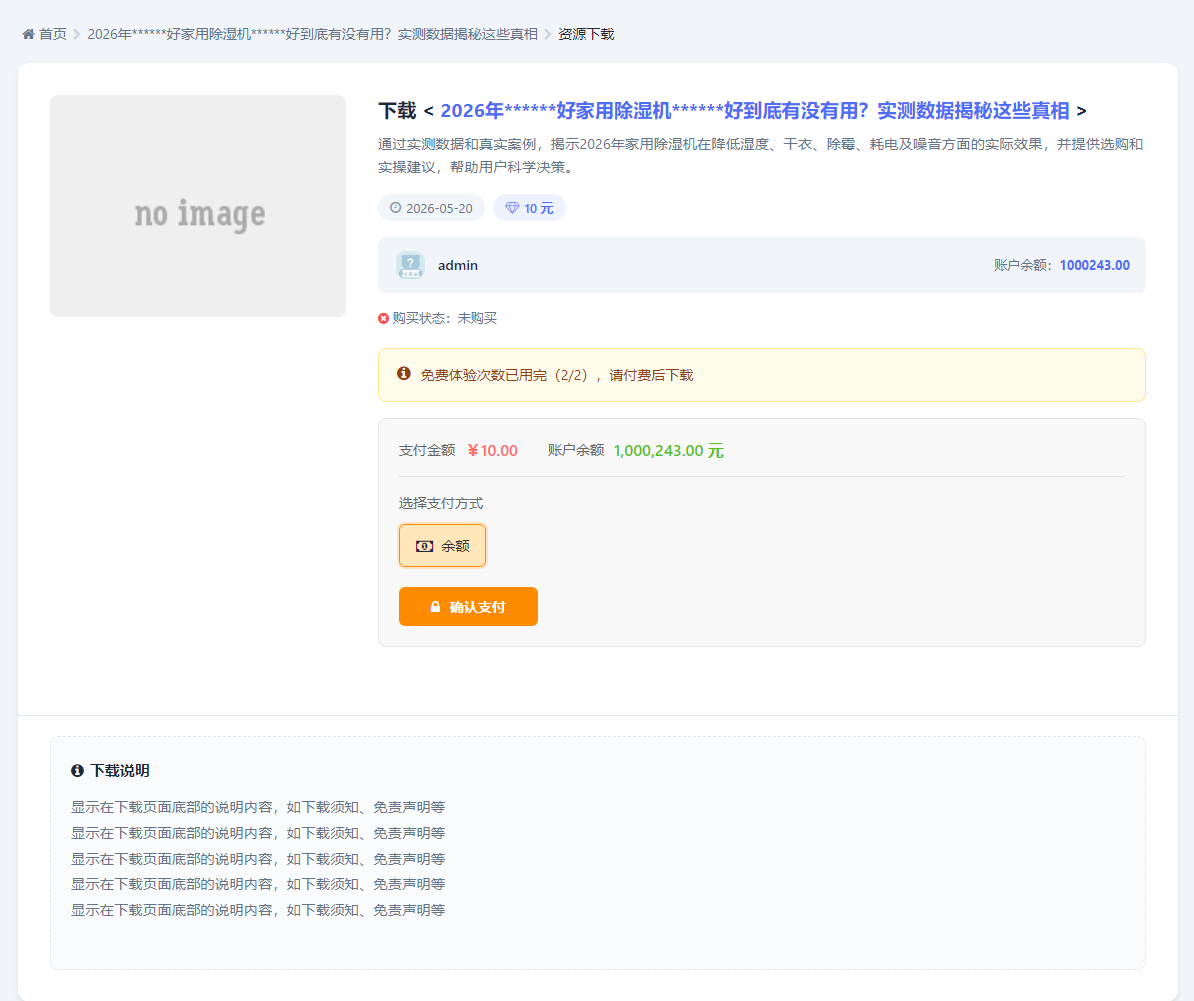Viewport: 1194px width, 1001px height.
Task: Click the 下载说明 heading
Action: pyautogui.click(x=120, y=770)
